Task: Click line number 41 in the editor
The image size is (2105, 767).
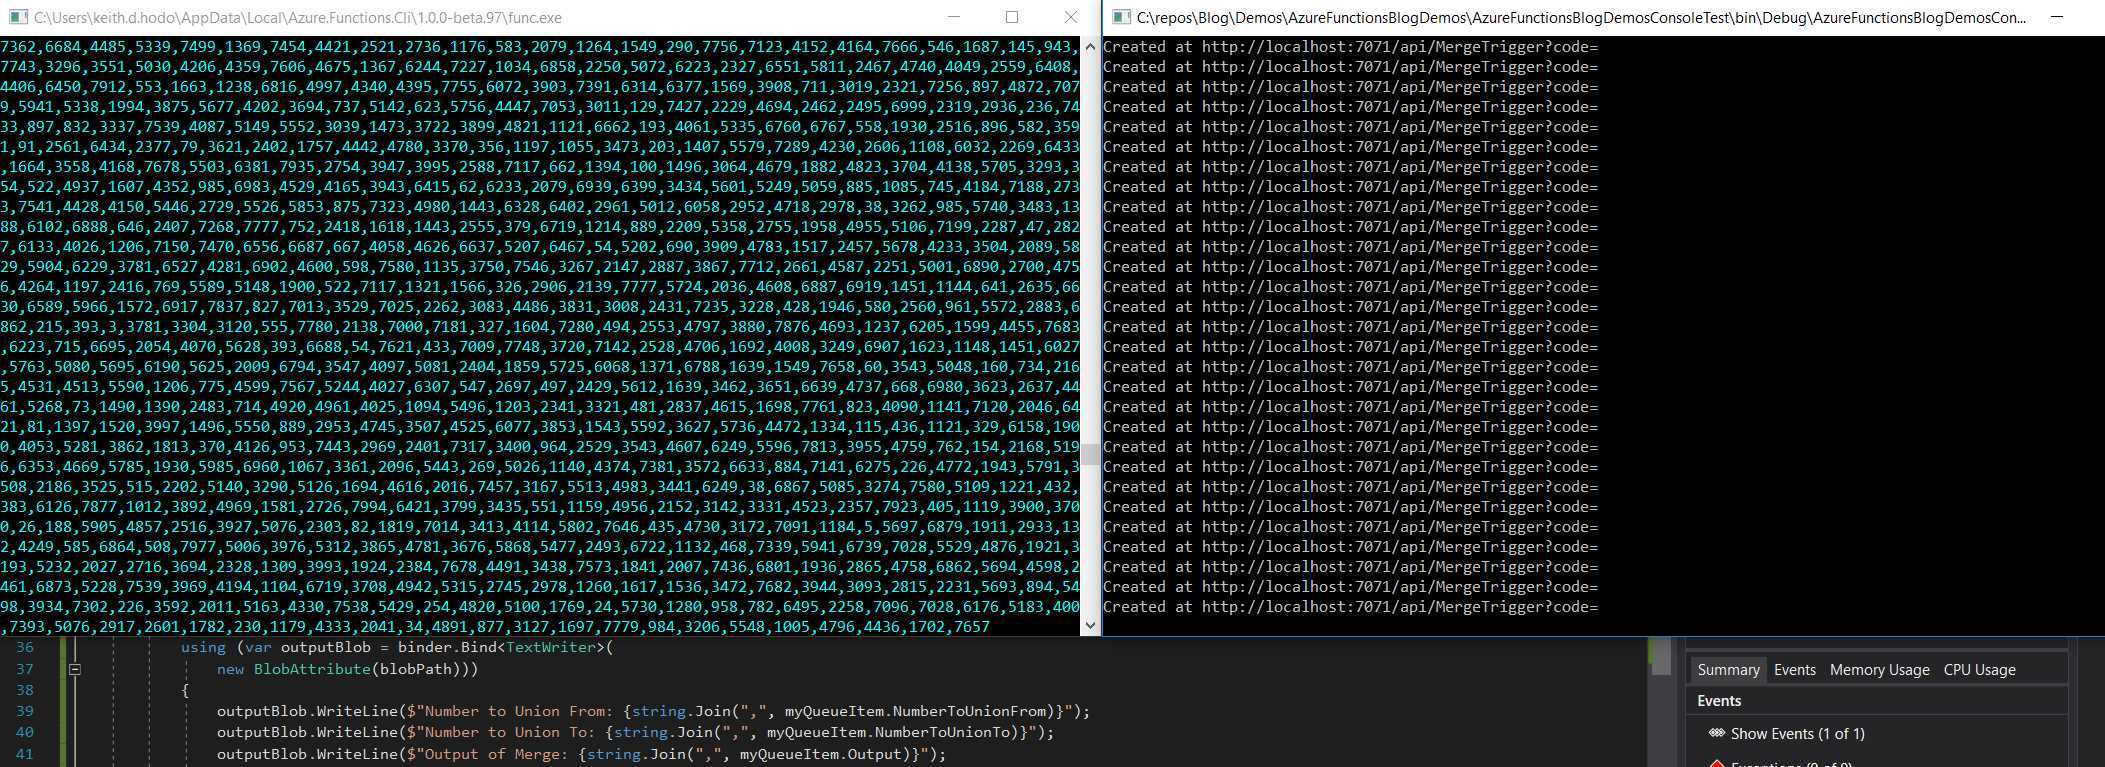Action: [24, 754]
